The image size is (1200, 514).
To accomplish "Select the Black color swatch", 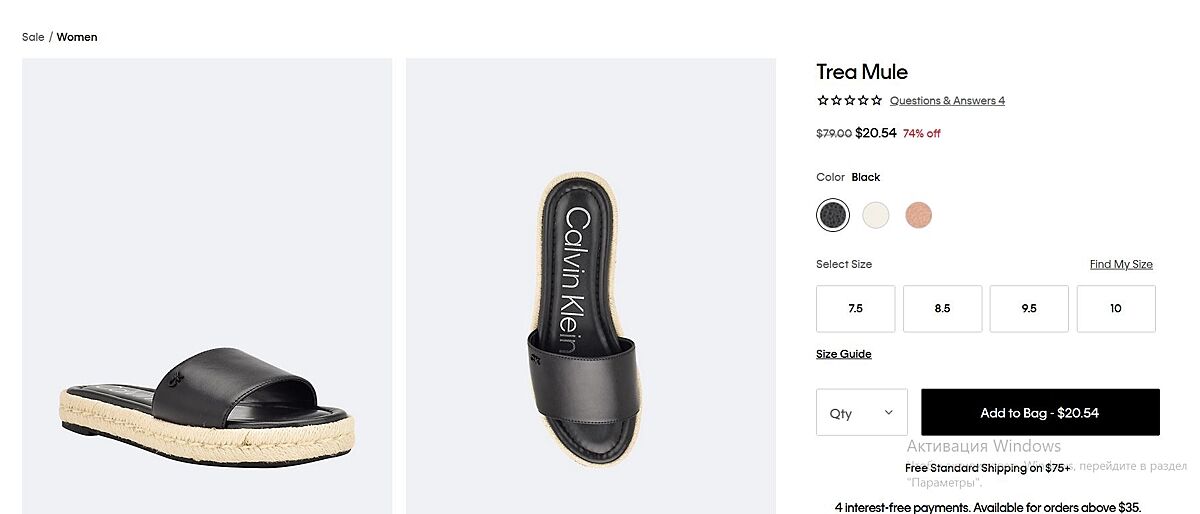I will click(833, 215).
